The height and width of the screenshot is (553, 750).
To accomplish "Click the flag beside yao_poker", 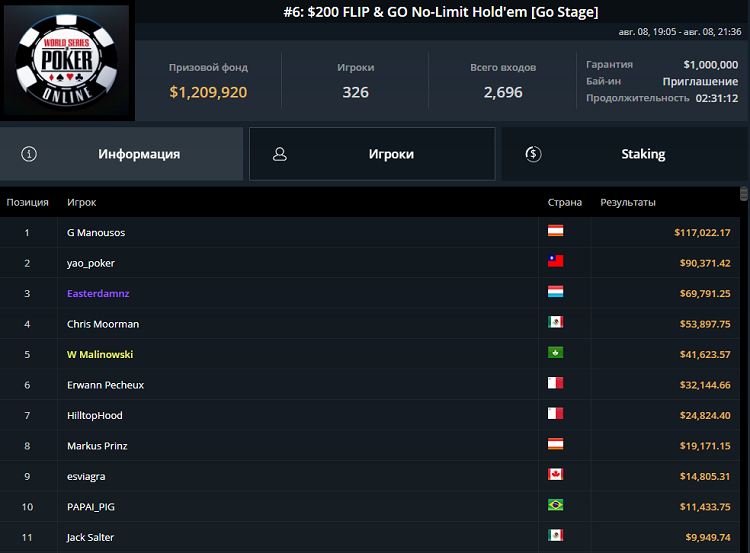I will 555,262.
